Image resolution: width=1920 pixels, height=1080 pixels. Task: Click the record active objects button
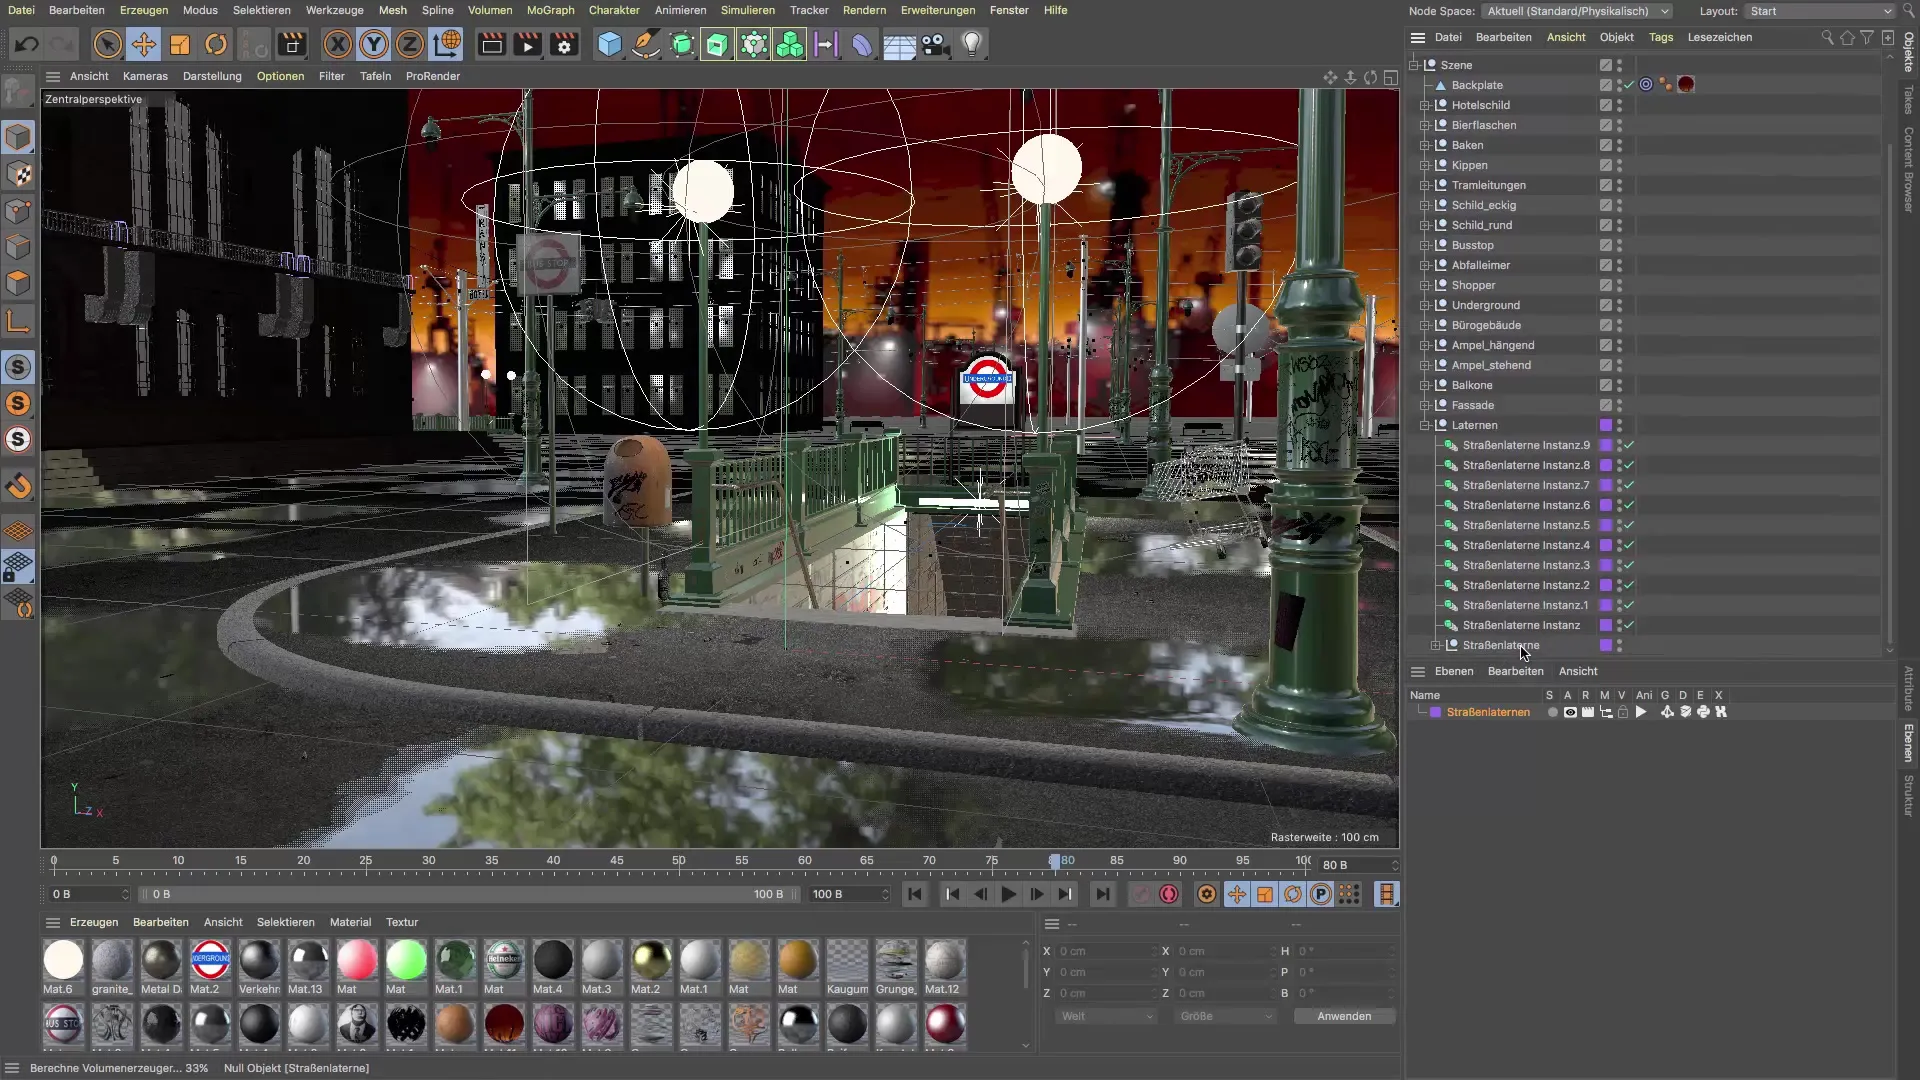[x=1141, y=894]
